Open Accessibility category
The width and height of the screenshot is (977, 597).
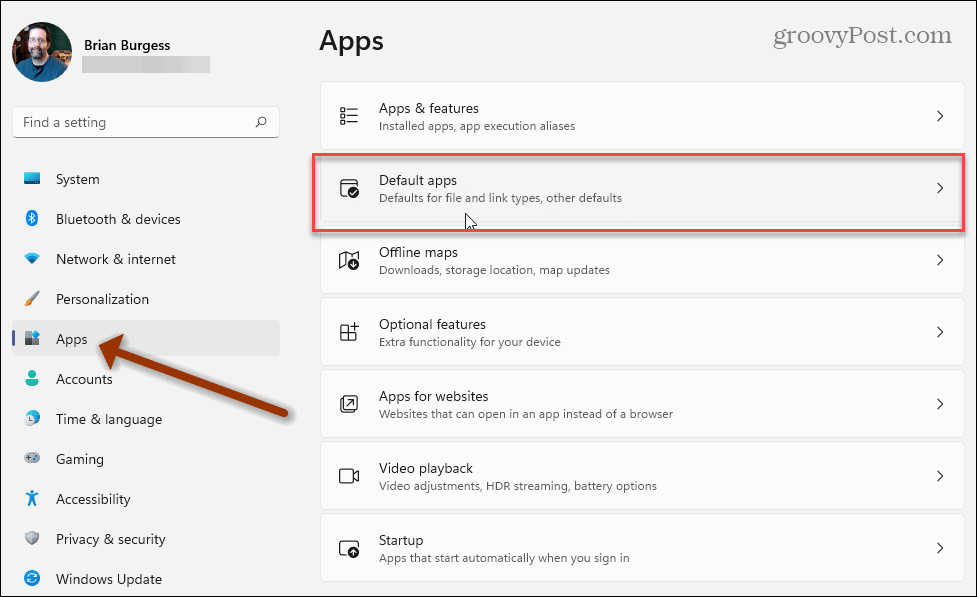(146, 498)
